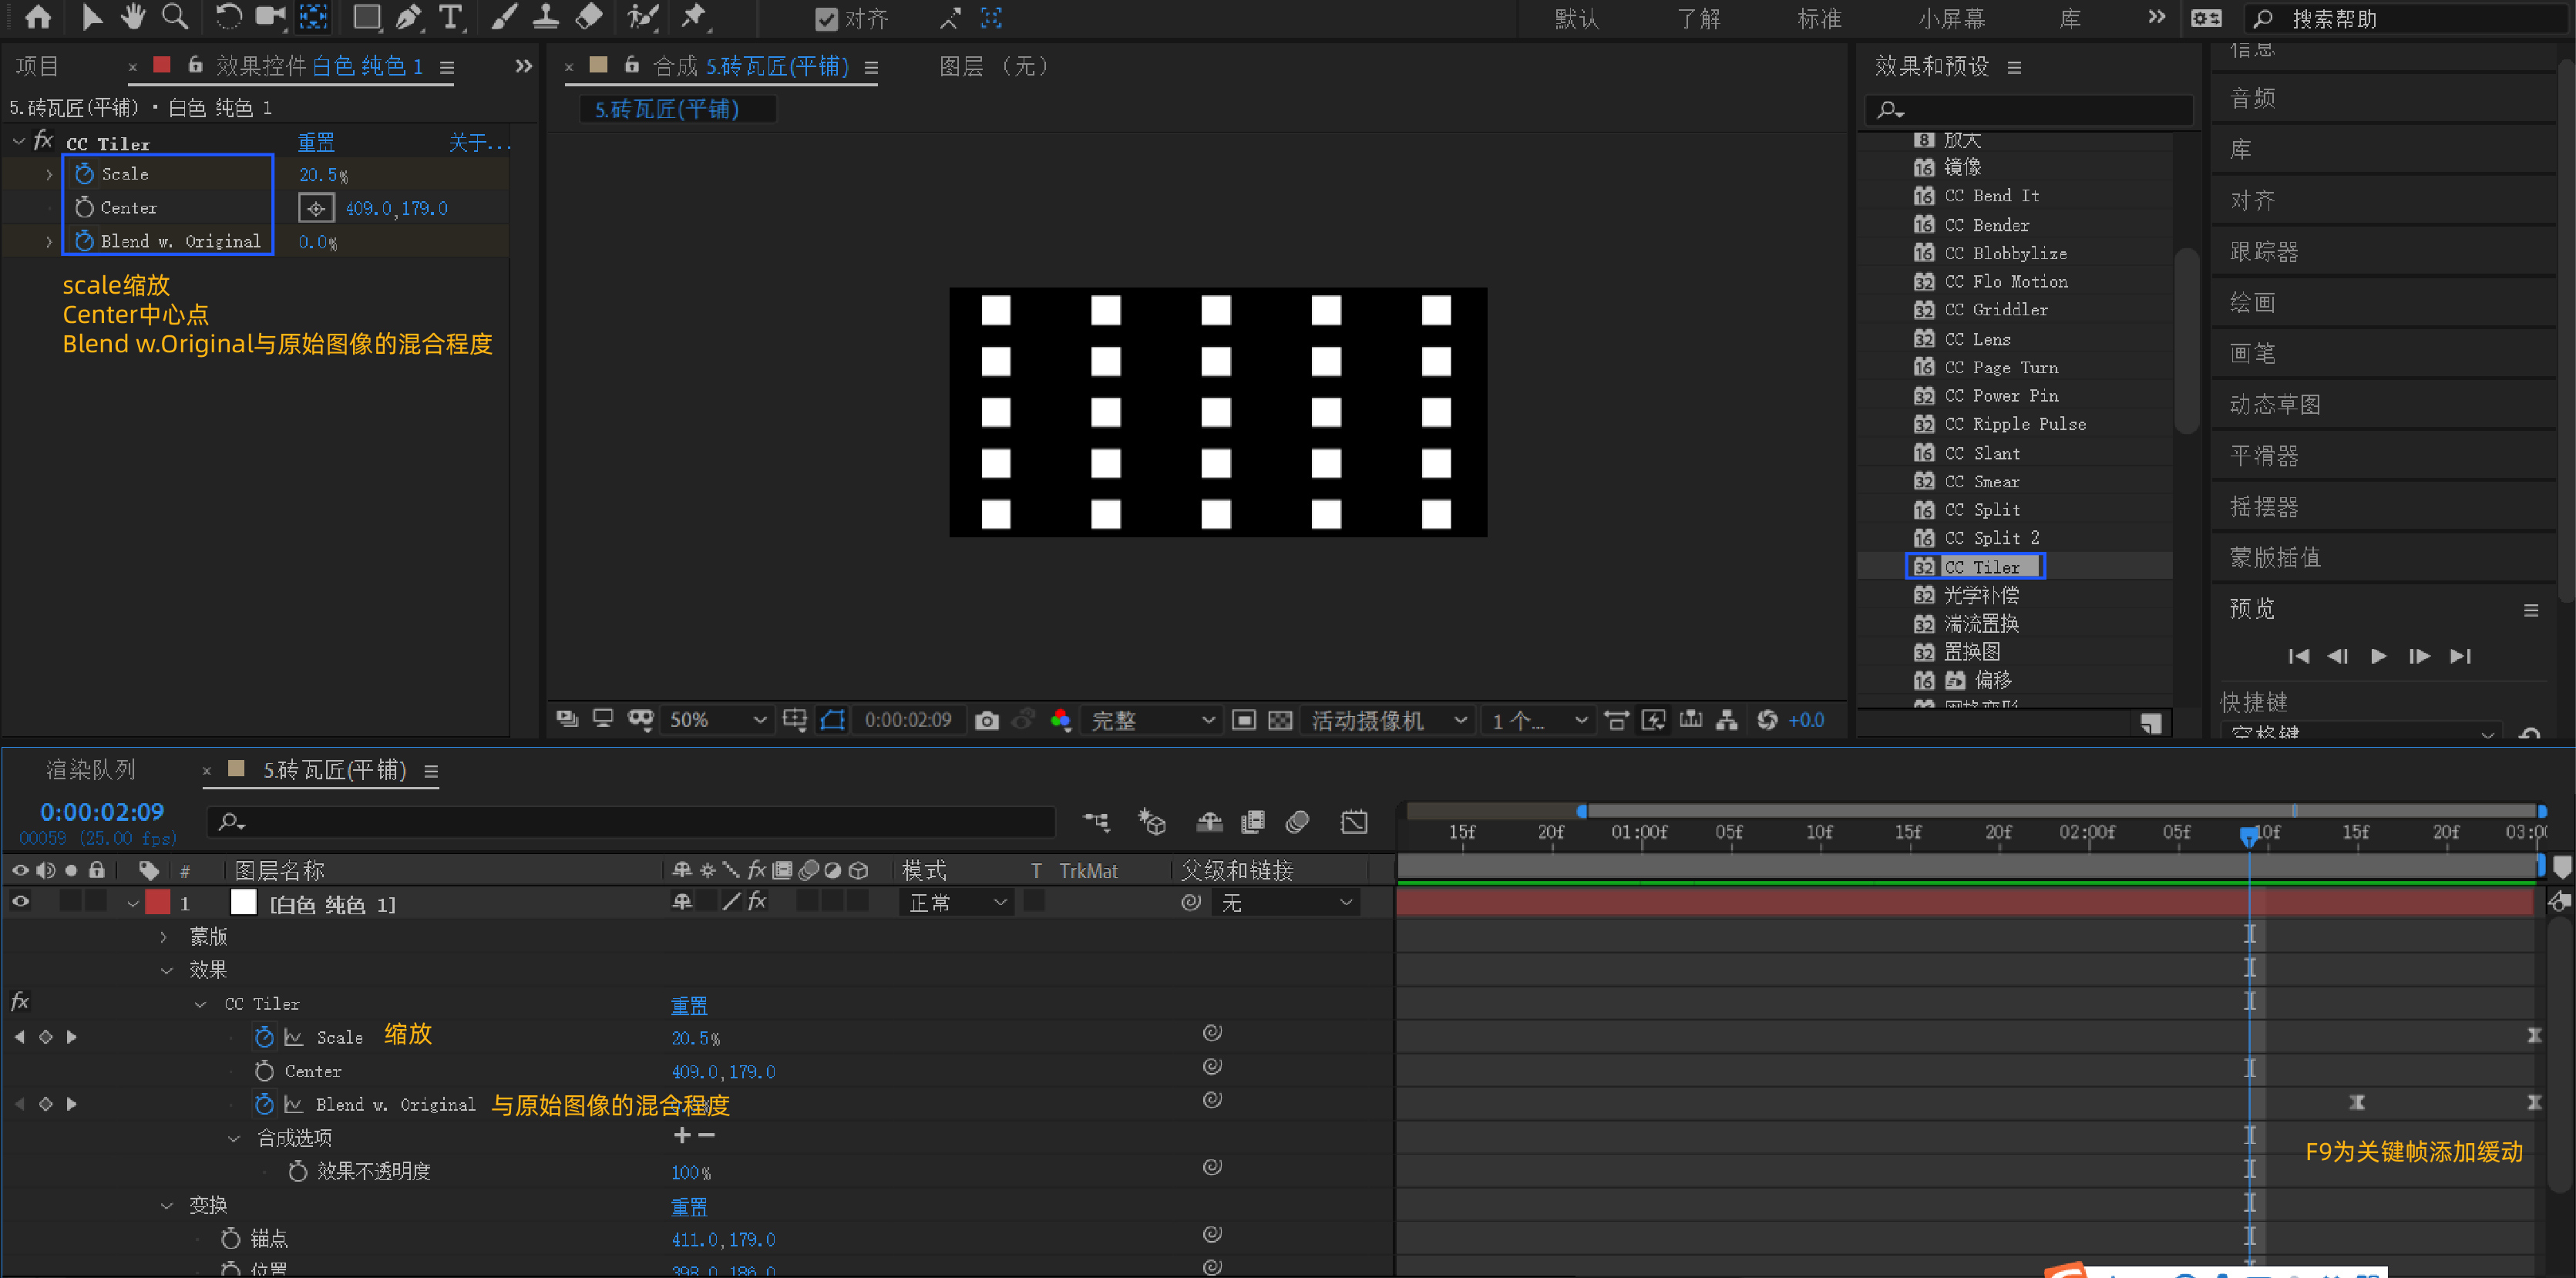Switch to the 了解 workspace
2576x1278 pixels.
point(1698,19)
